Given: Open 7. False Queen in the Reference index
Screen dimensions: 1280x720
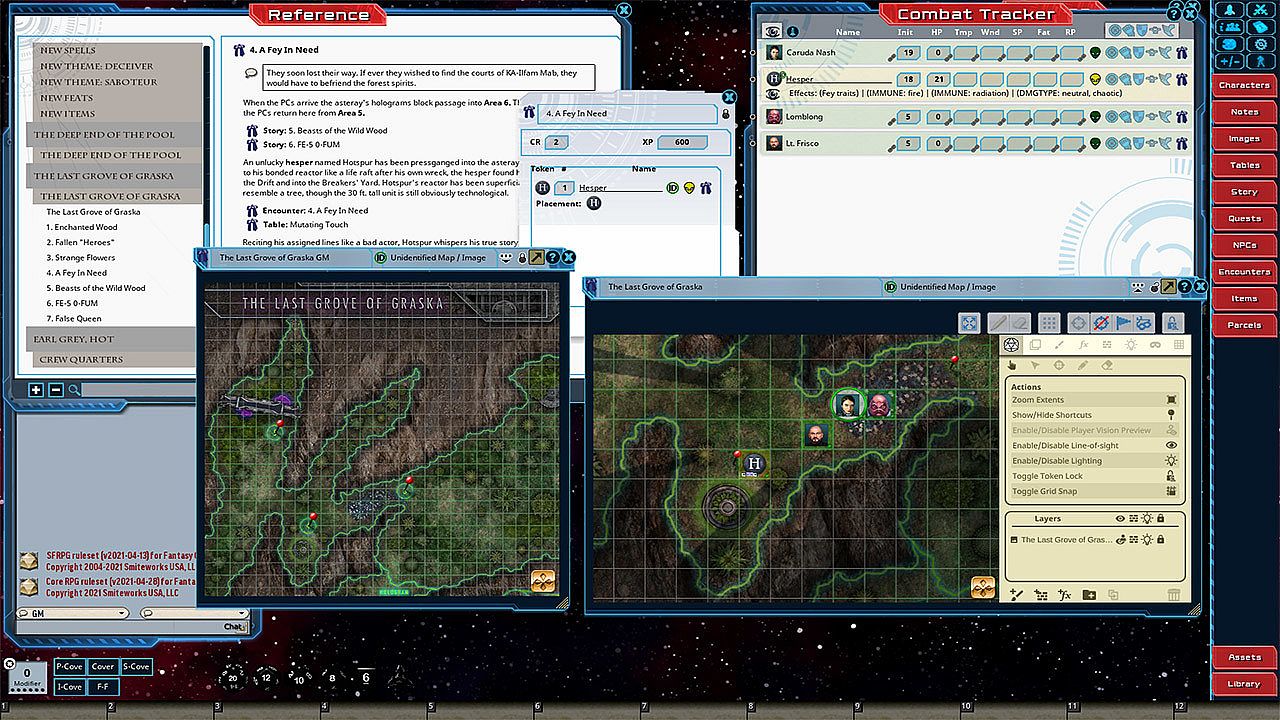Looking at the screenshot, I should 74,318.
